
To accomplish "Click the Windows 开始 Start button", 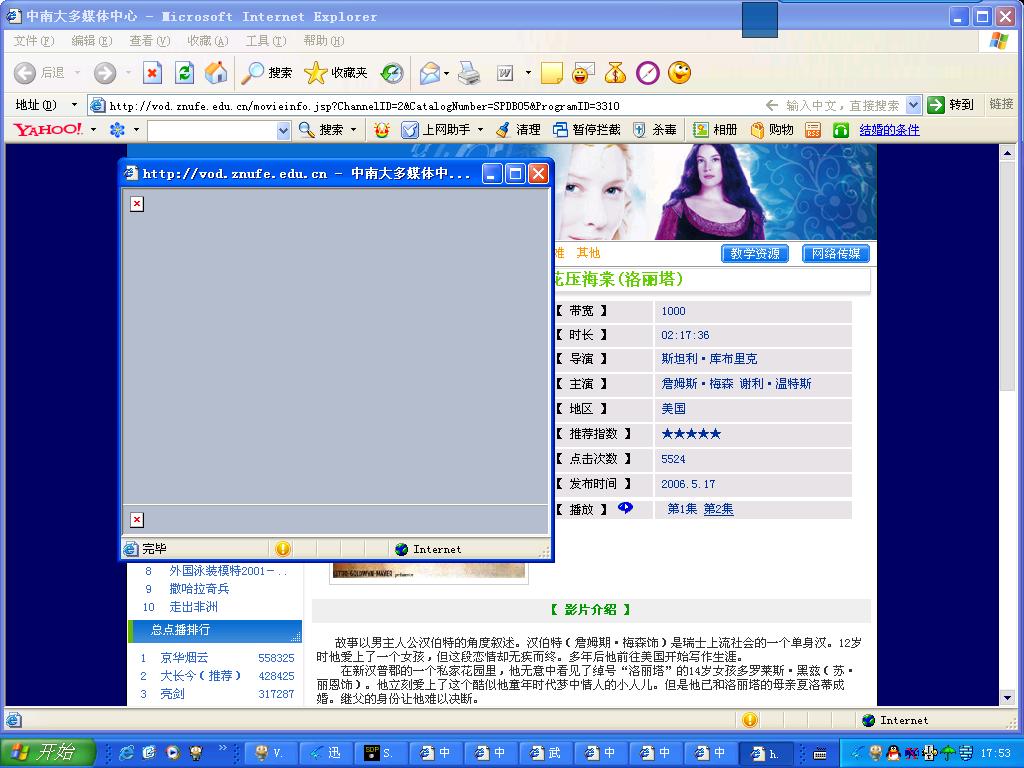I will [x=48, y=752].
